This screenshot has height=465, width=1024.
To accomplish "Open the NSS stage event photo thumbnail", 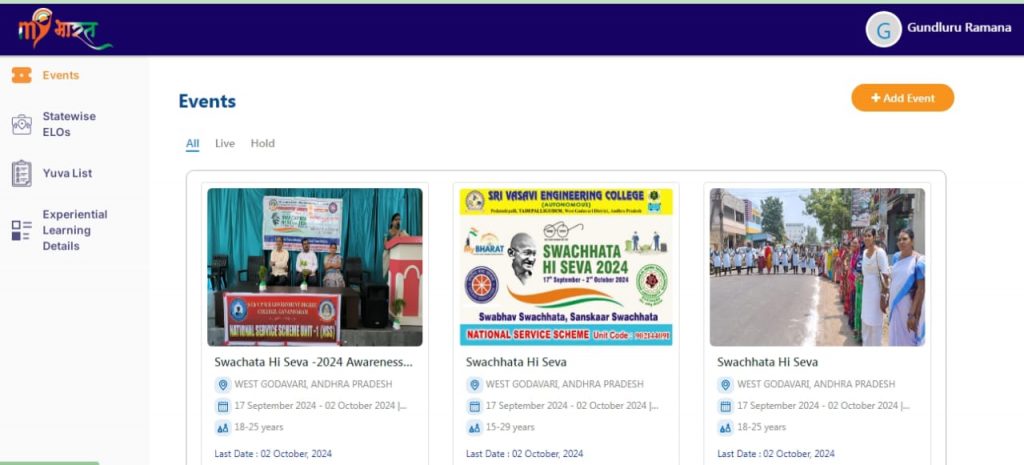I will (x=314, y=267).
